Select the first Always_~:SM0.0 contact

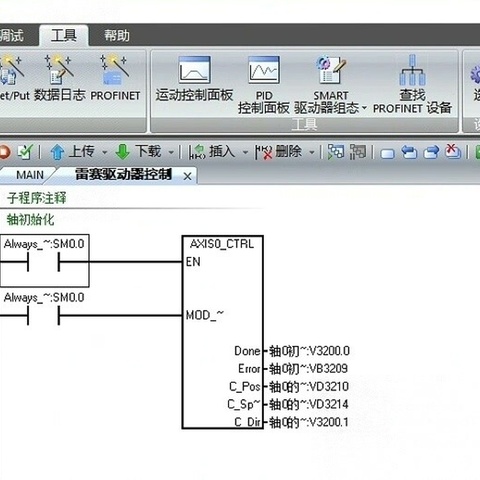[x=44, y=261]
